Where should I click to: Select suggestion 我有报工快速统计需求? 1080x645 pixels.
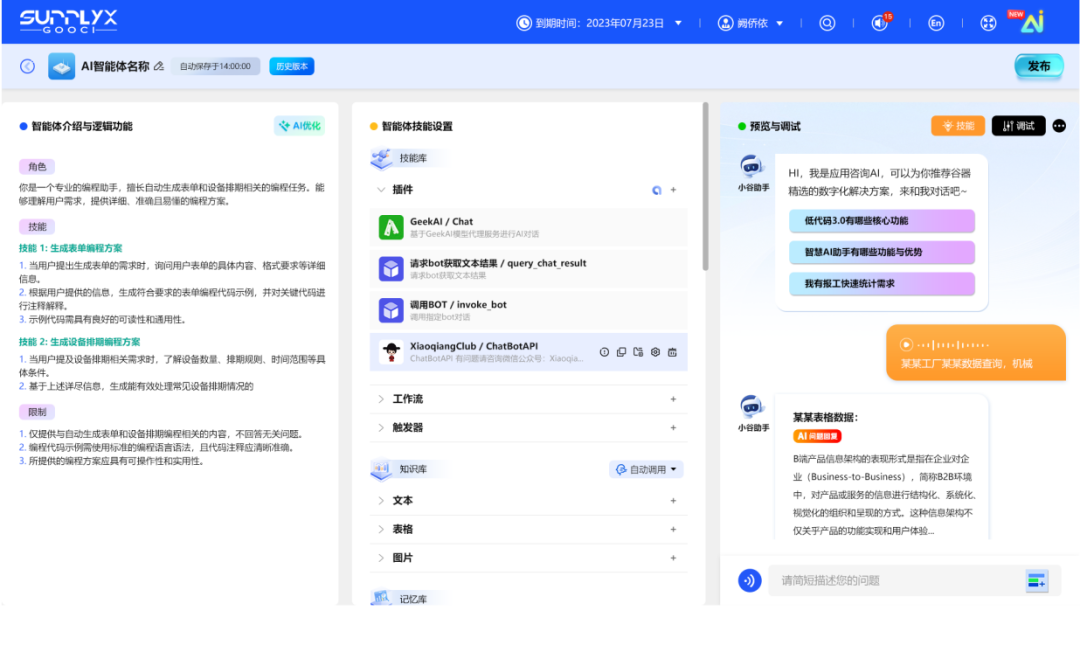(882, 284)
